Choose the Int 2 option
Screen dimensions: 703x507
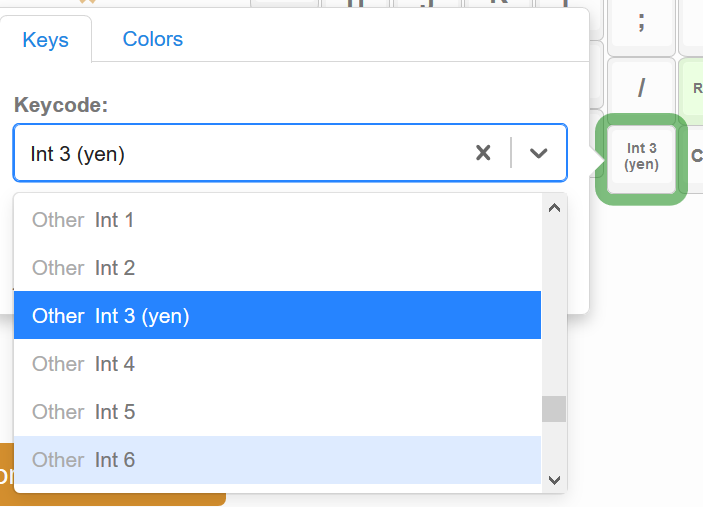(277, 268)
